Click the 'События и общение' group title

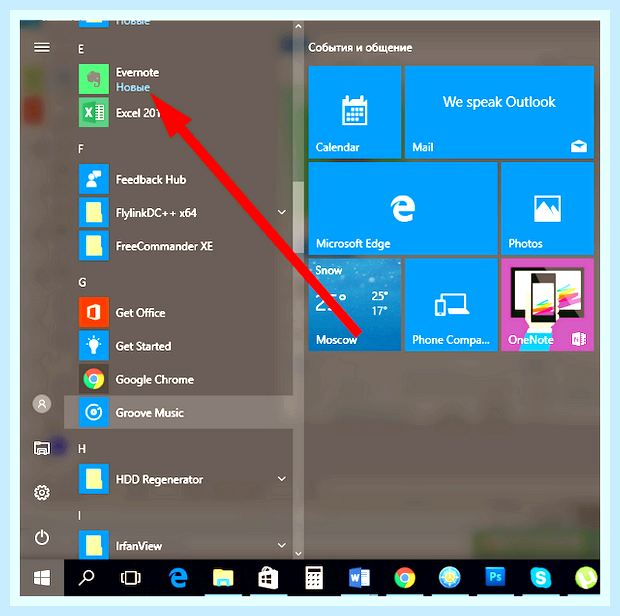pyautogui.click(x=360, y=48)
